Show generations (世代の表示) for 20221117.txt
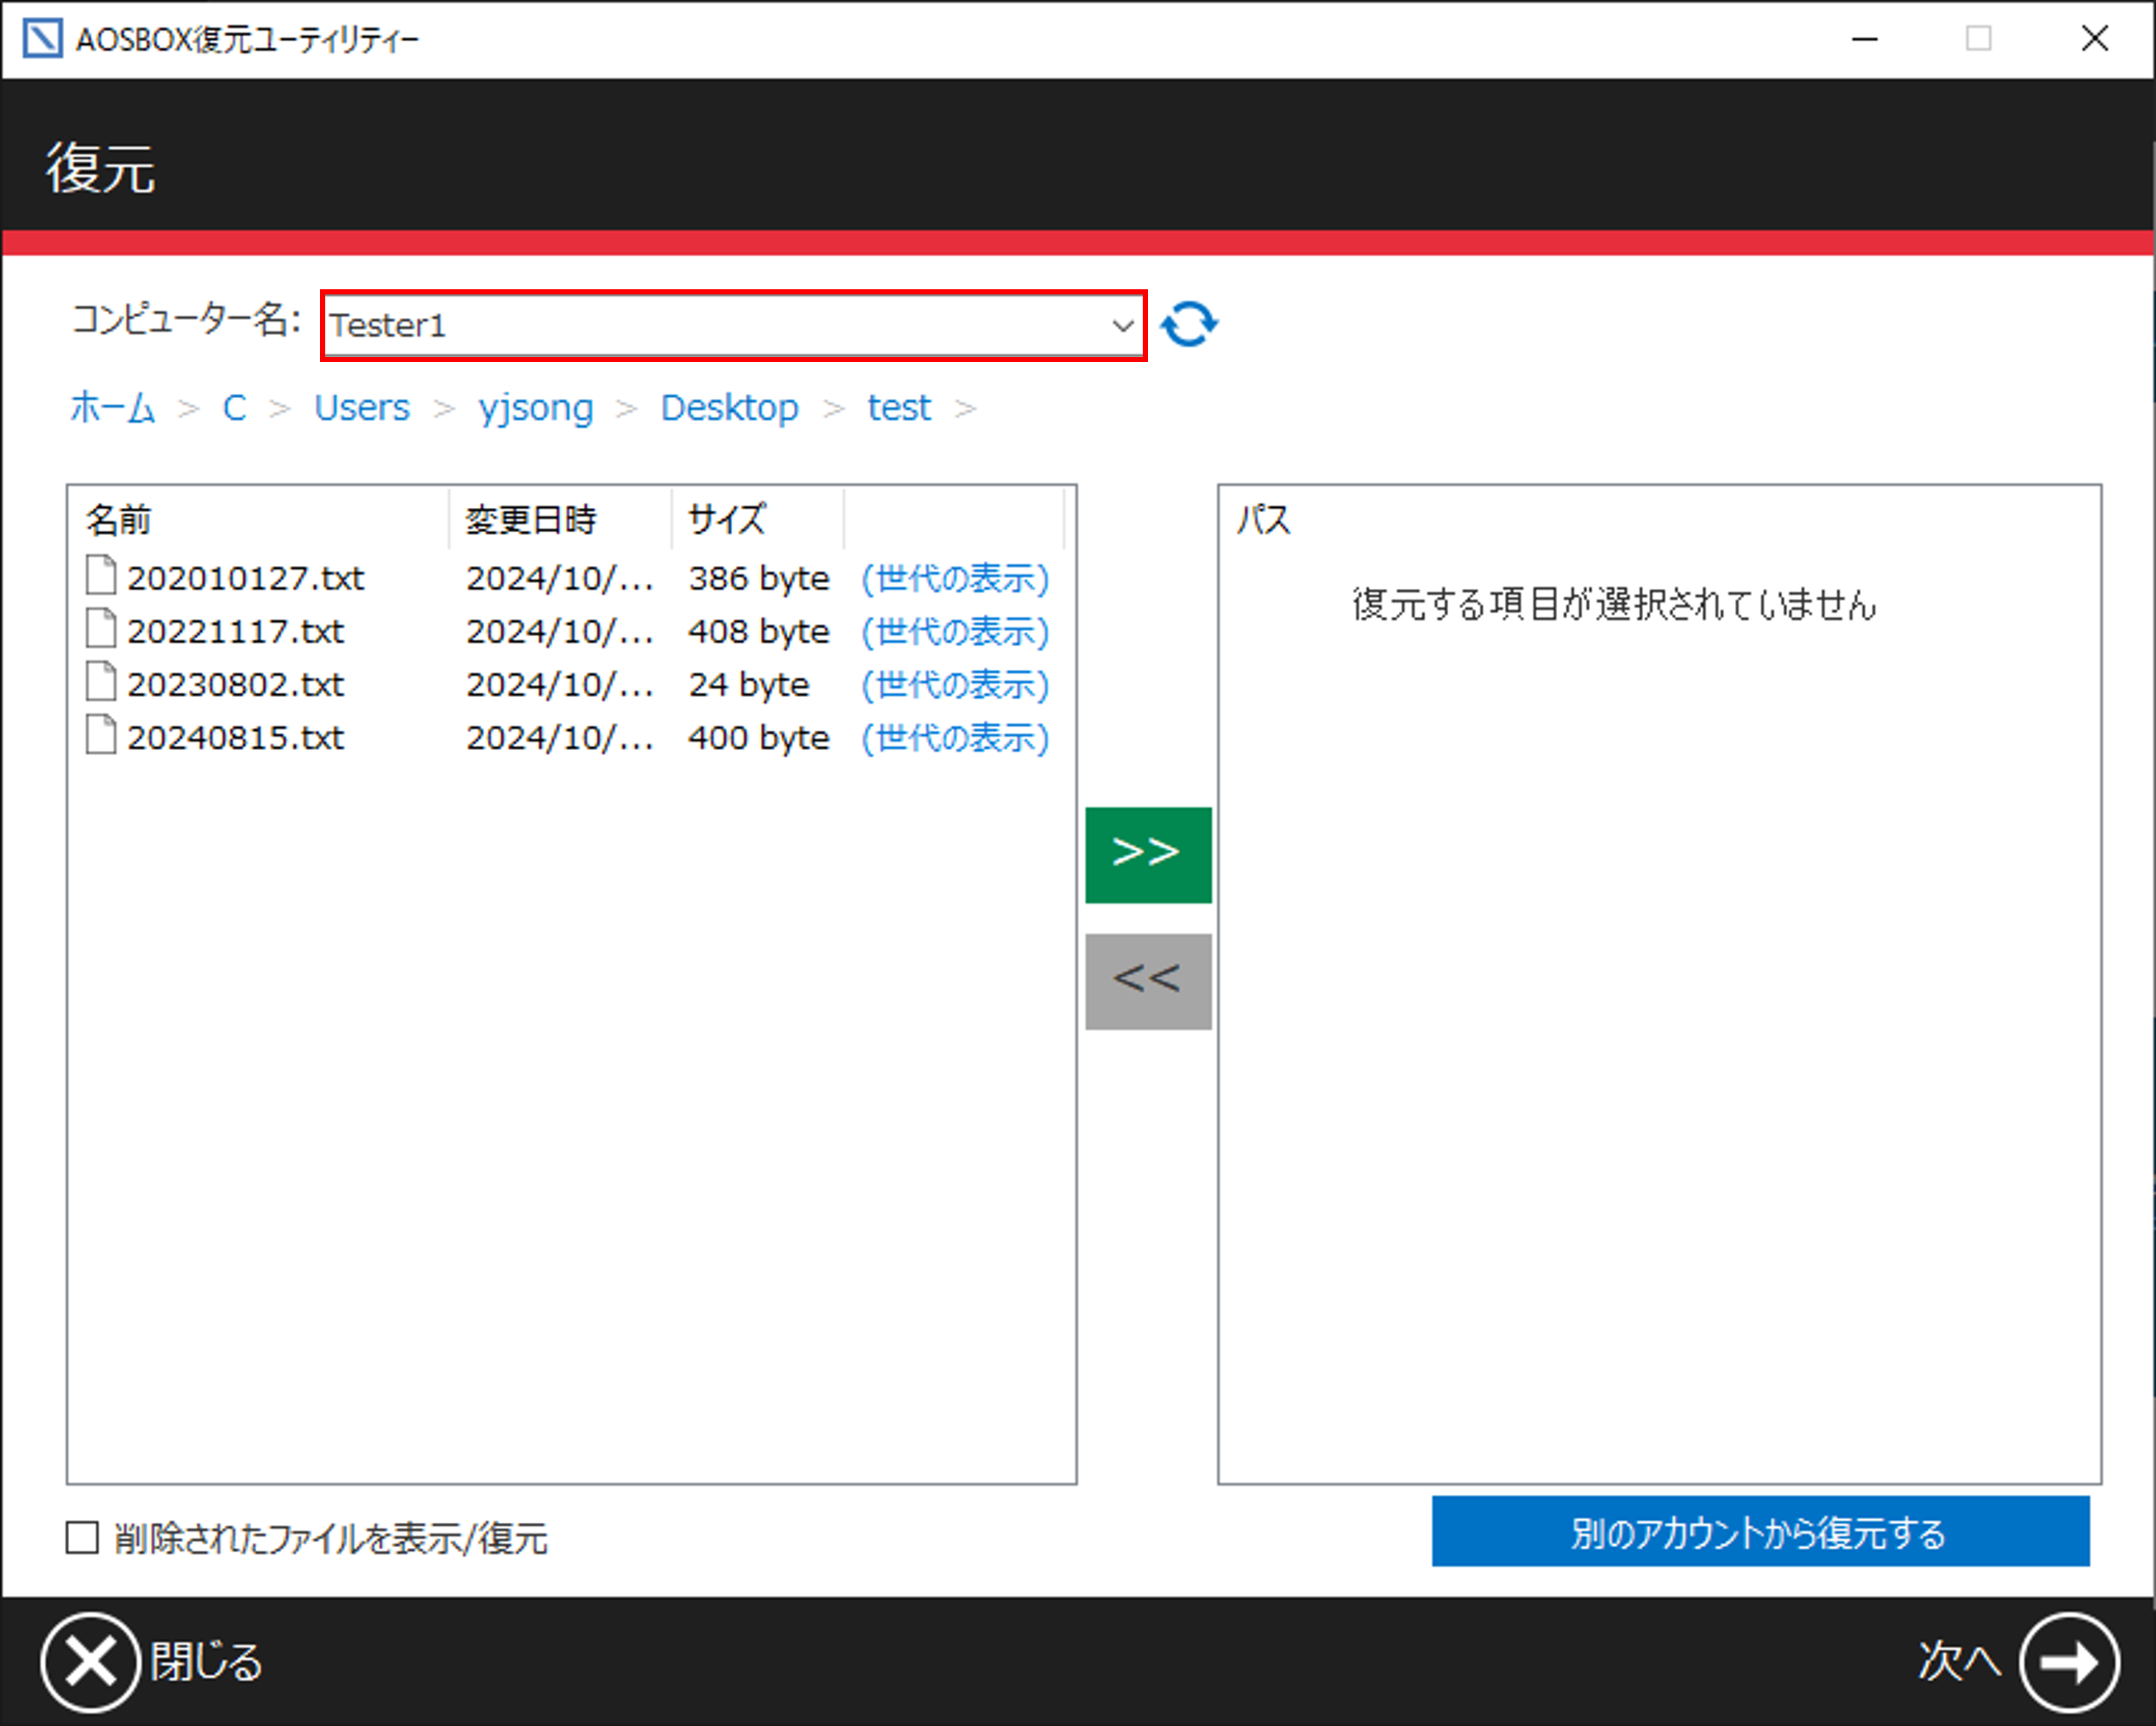 (955, 631)
